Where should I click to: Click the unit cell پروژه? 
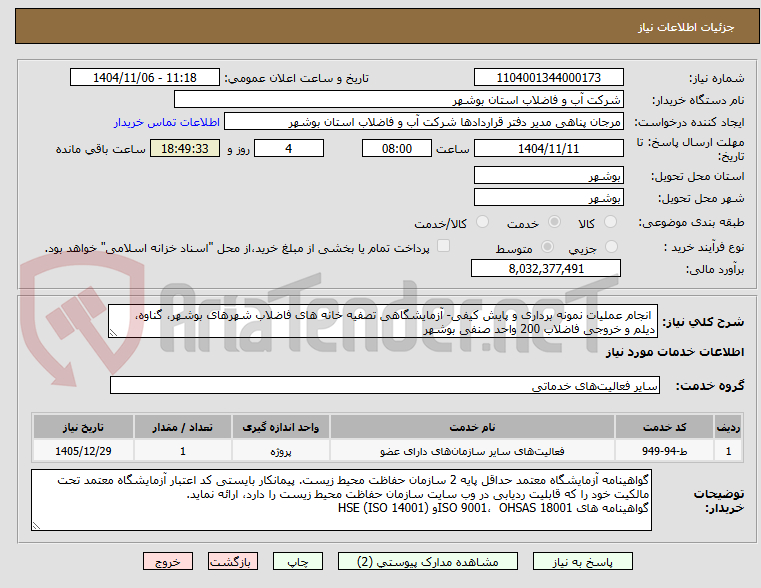pos(281,451)
